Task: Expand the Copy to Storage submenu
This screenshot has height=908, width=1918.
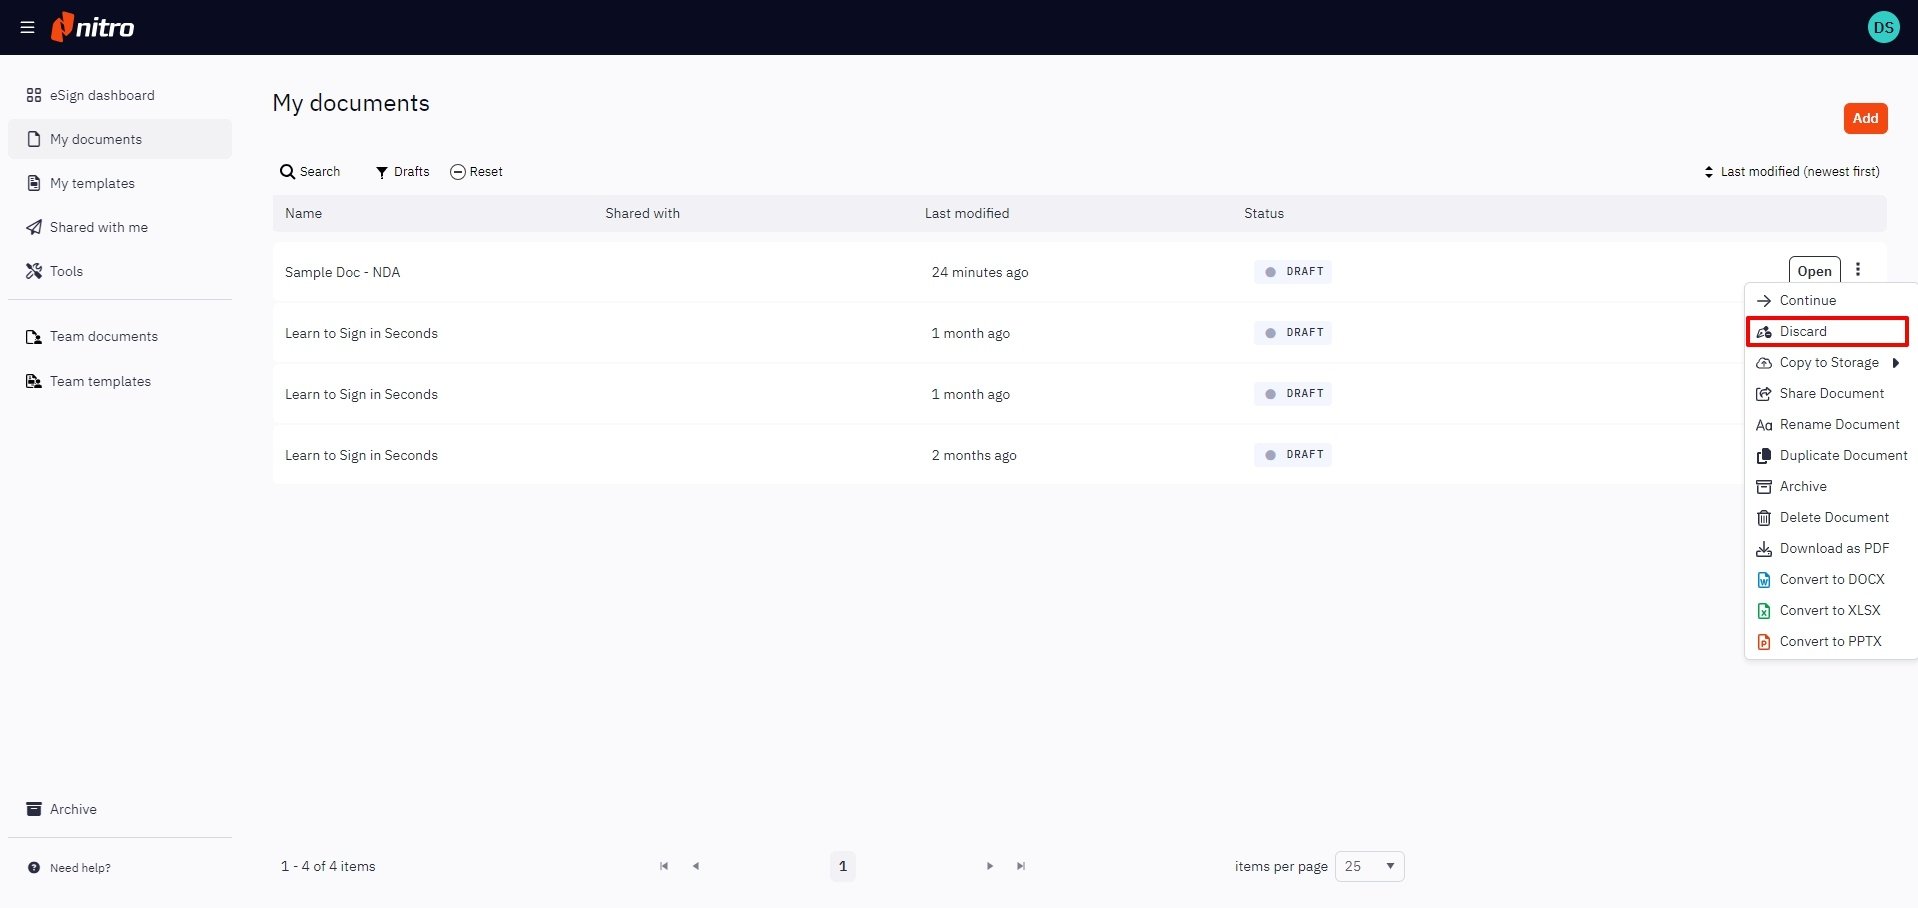Action: 1895,363
